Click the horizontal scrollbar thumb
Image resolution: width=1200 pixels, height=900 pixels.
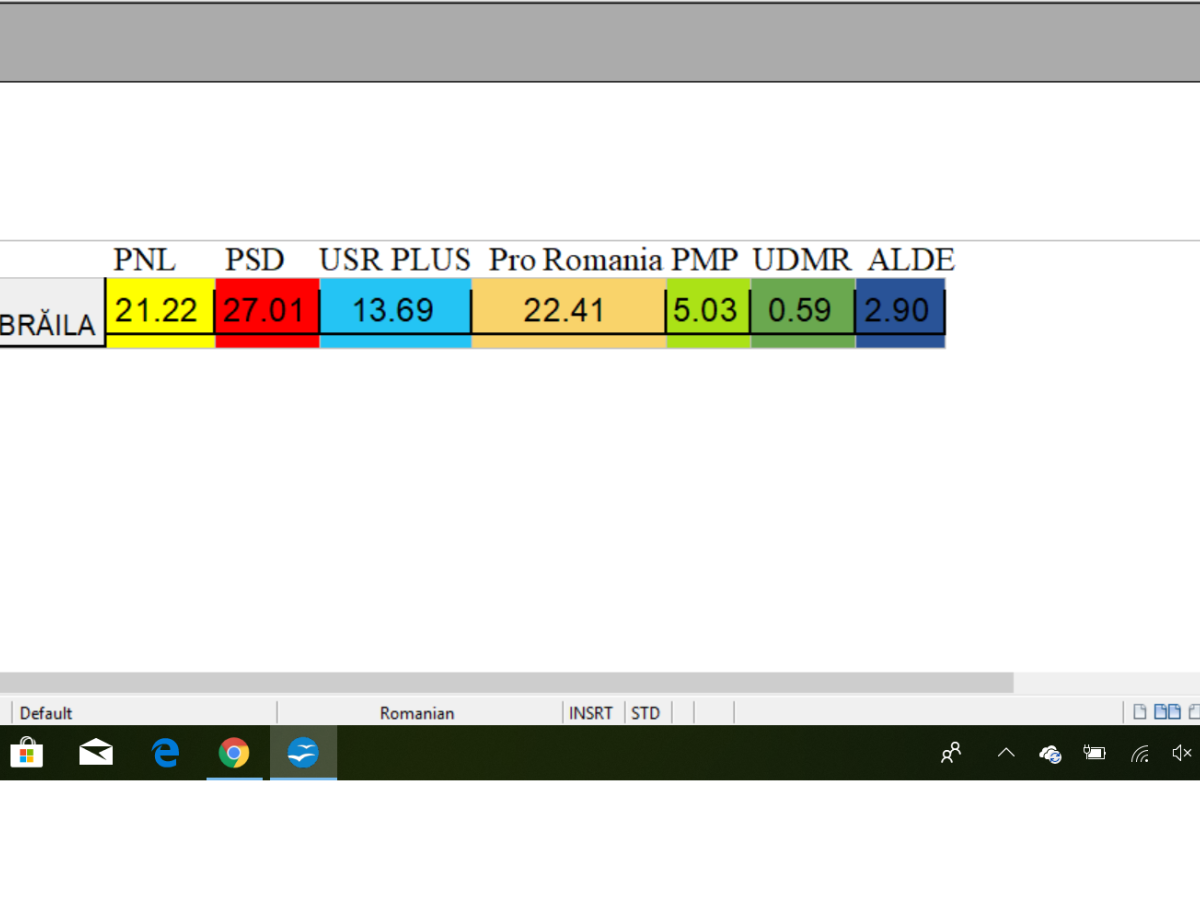pos(505,682)
